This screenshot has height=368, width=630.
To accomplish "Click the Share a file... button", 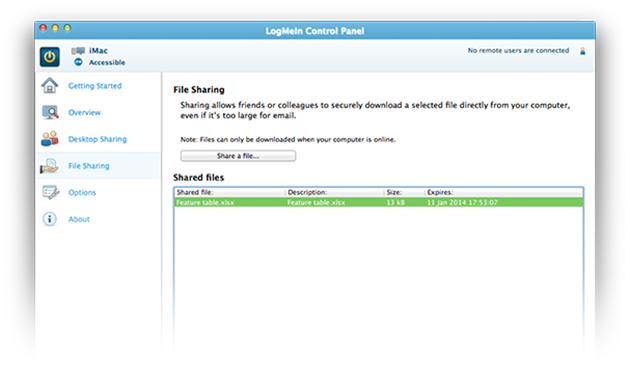I will (238, 156).
